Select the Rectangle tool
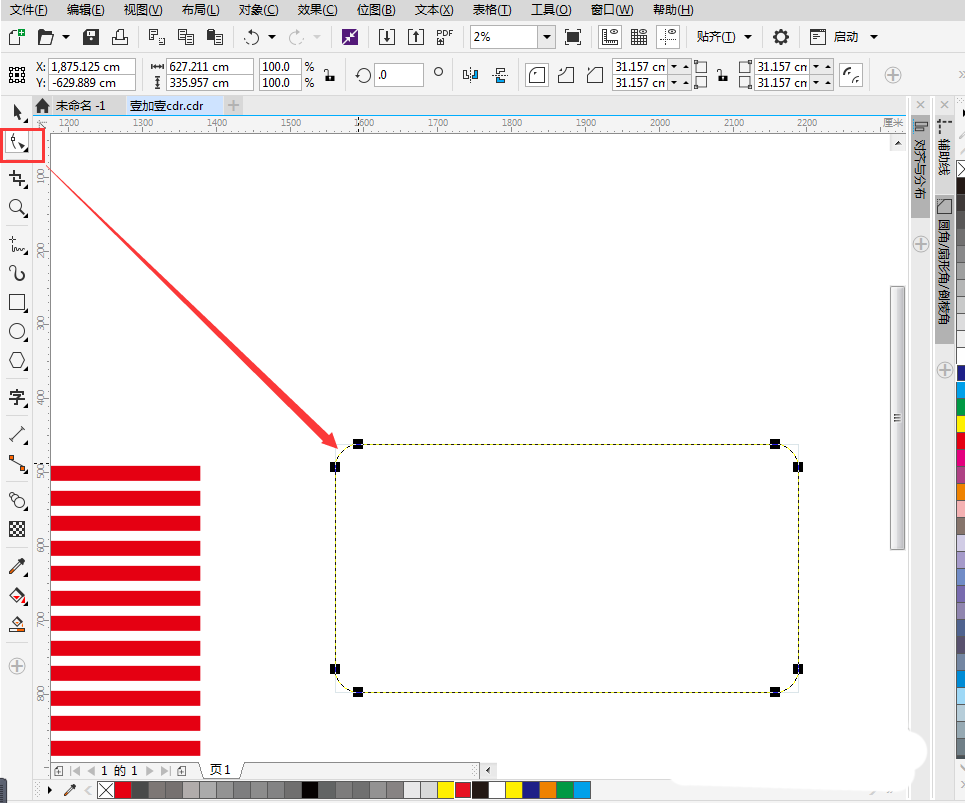 [18, 303]
